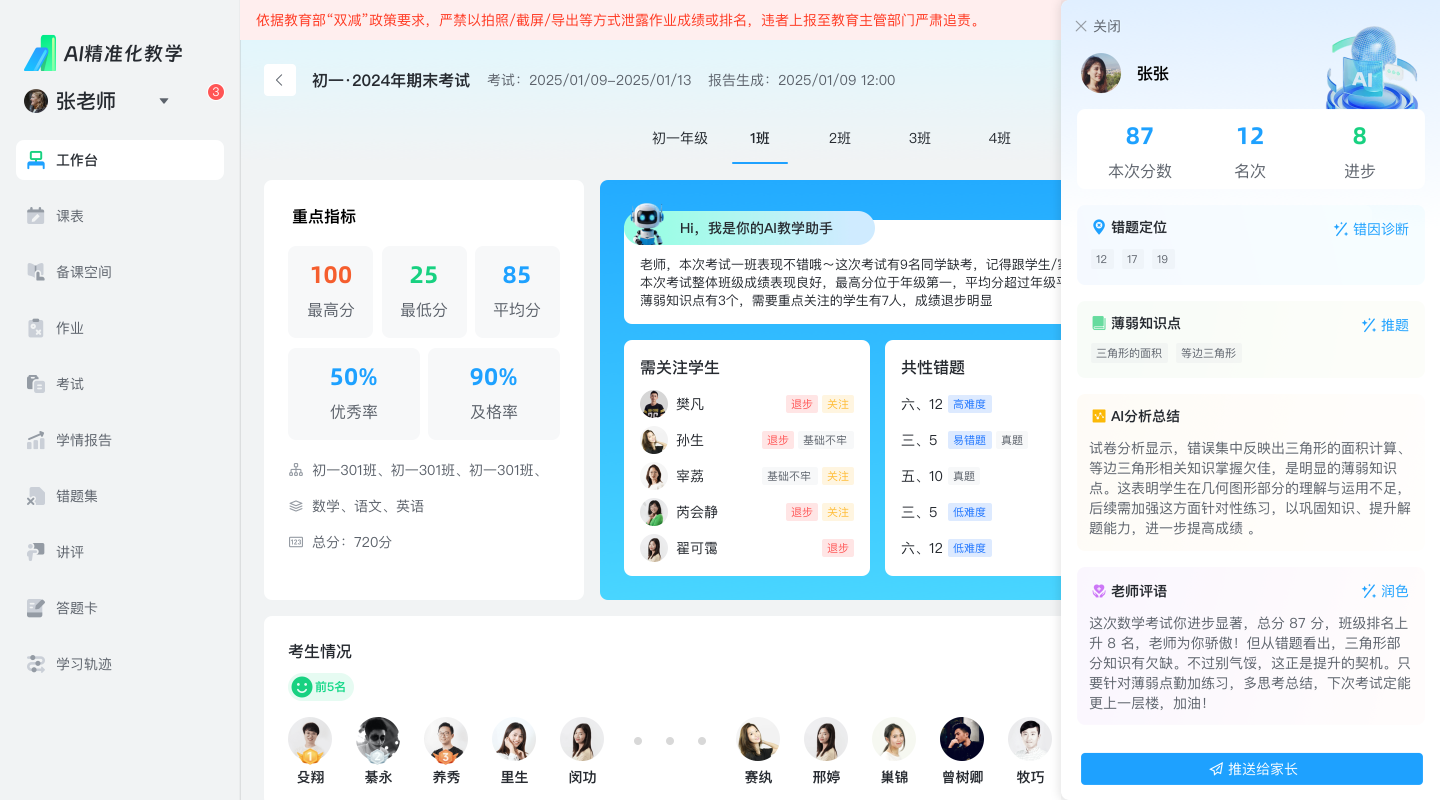Click student 曾树卿 avatar
1440x800 pixels.
pos(962,739)
